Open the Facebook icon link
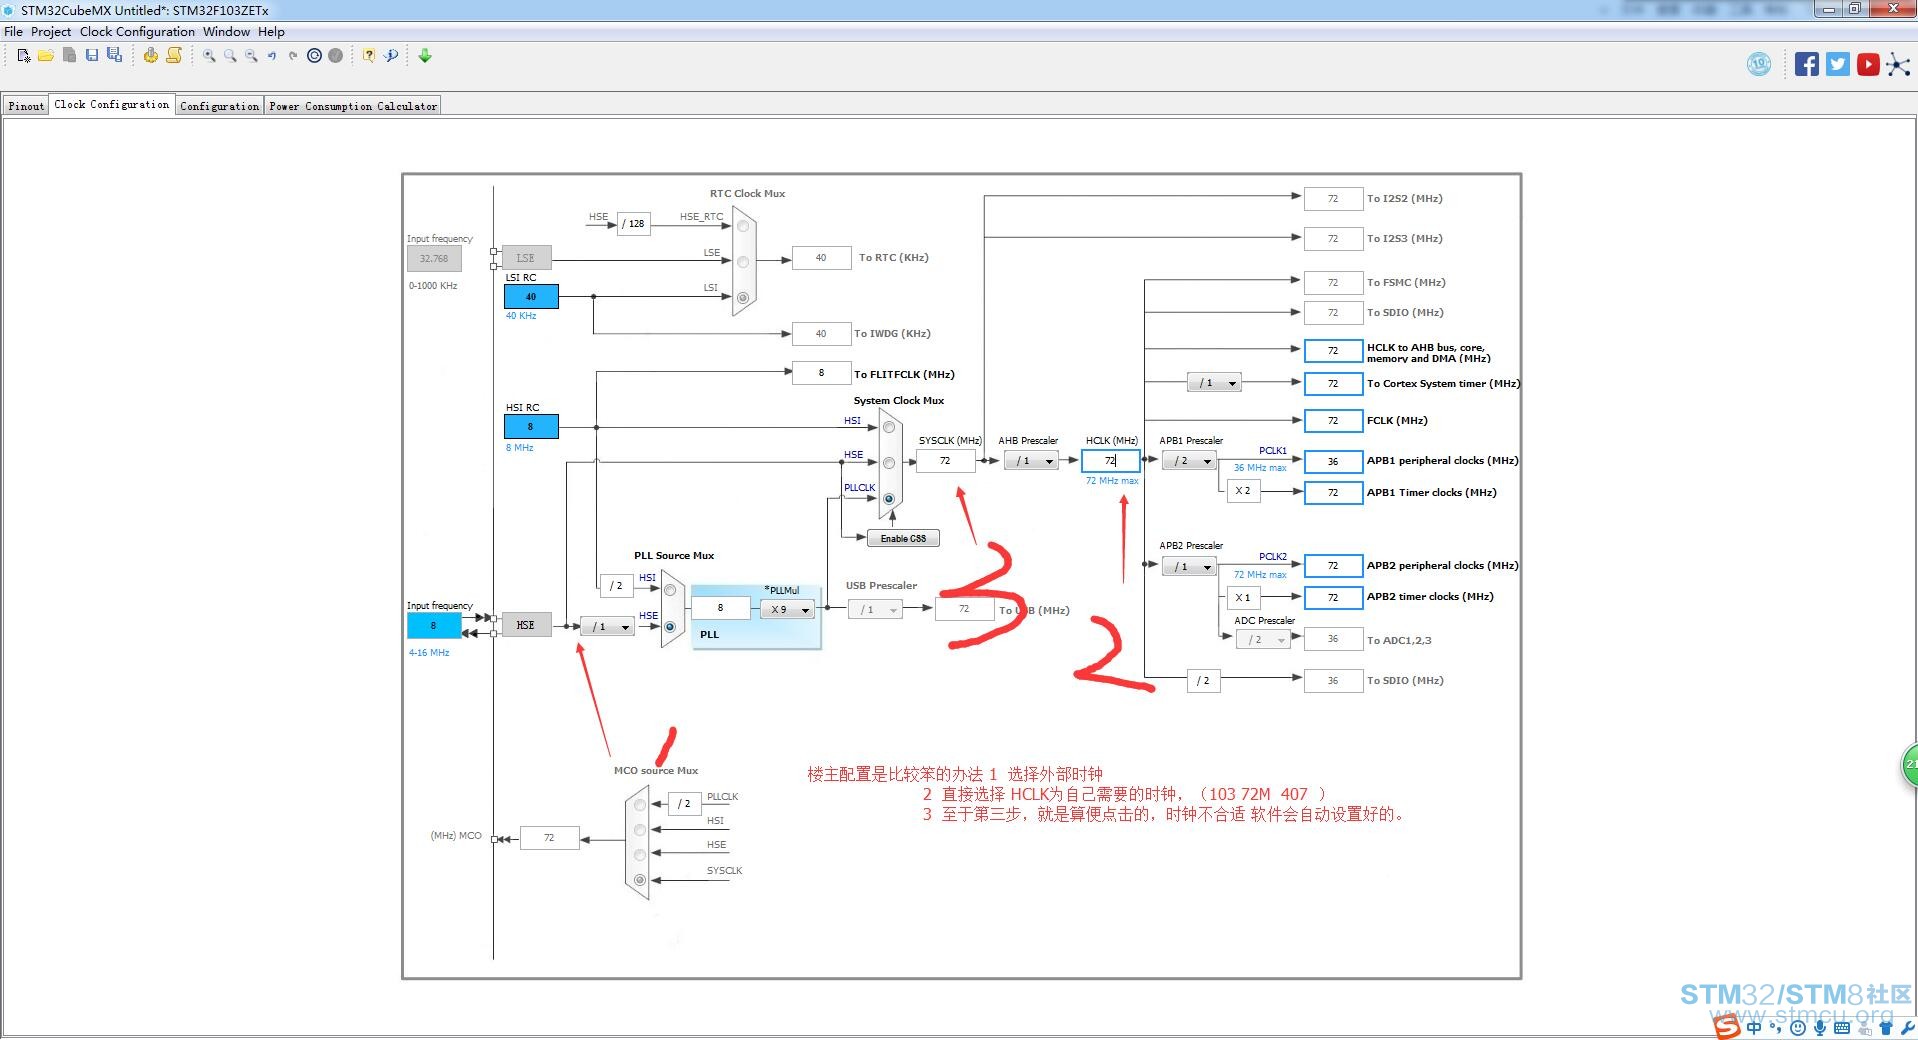1918x1040 pixels. (1807, 64)
